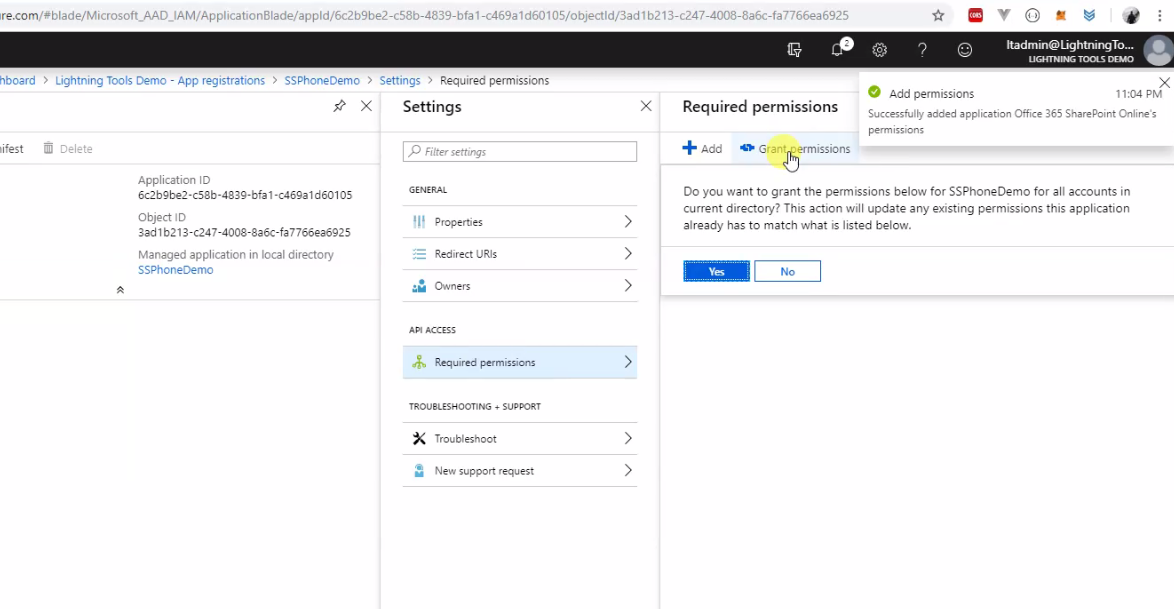
Task: Open portal settings gear
Action: click(x=880, y=50)
